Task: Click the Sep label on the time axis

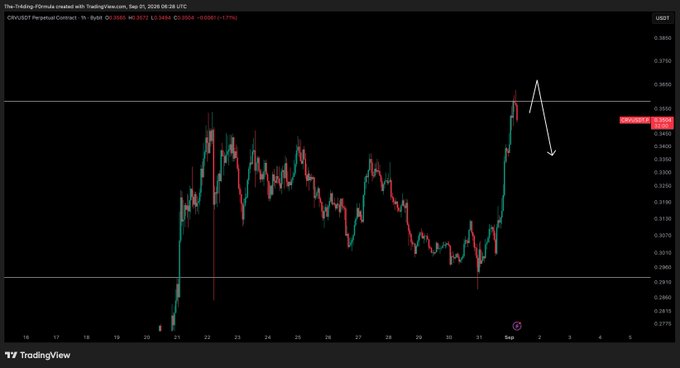Action: pos(509,337)
